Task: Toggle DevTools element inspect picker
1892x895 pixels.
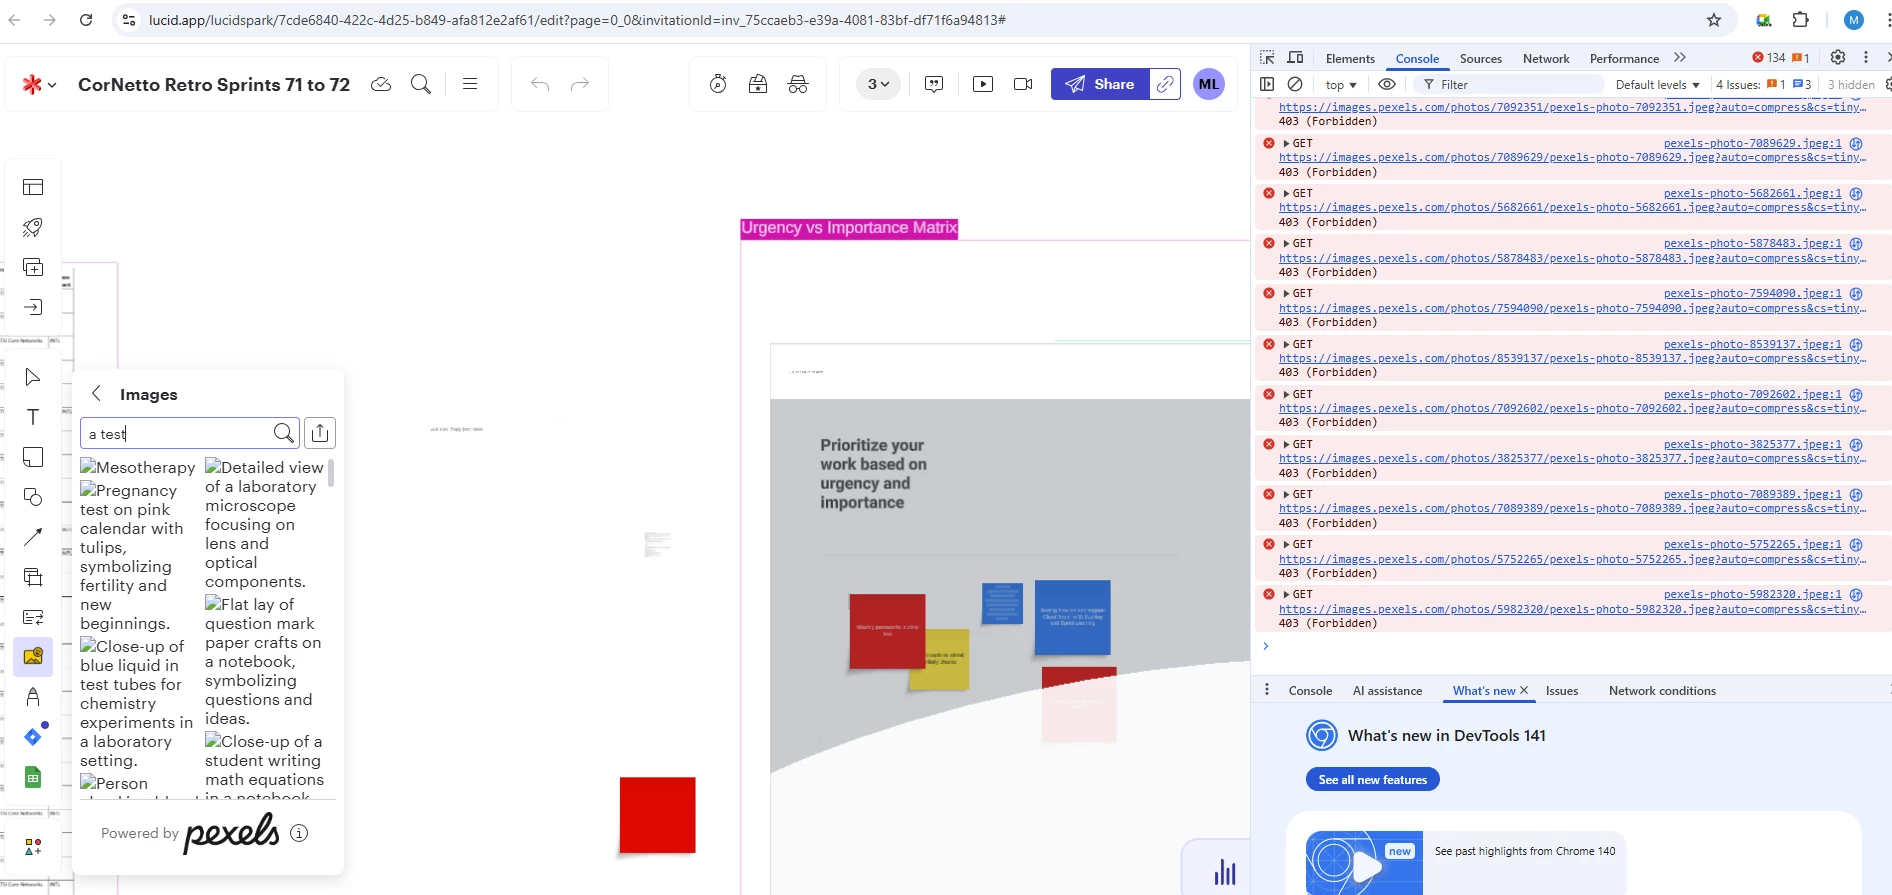Action: coord(1267,58)
